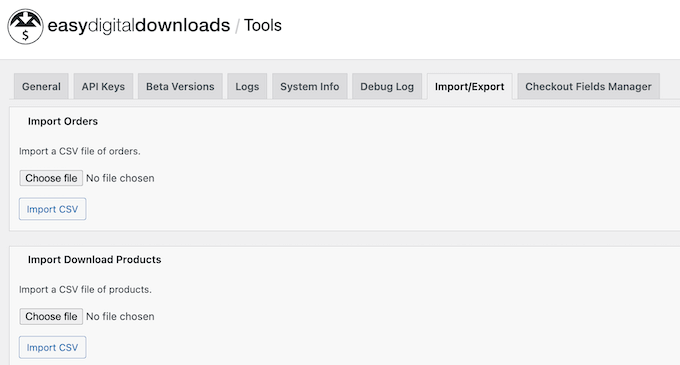Choose a file for Import Download Products
Image resolution: width=680 pixels, height=365 pixels.
51,316
